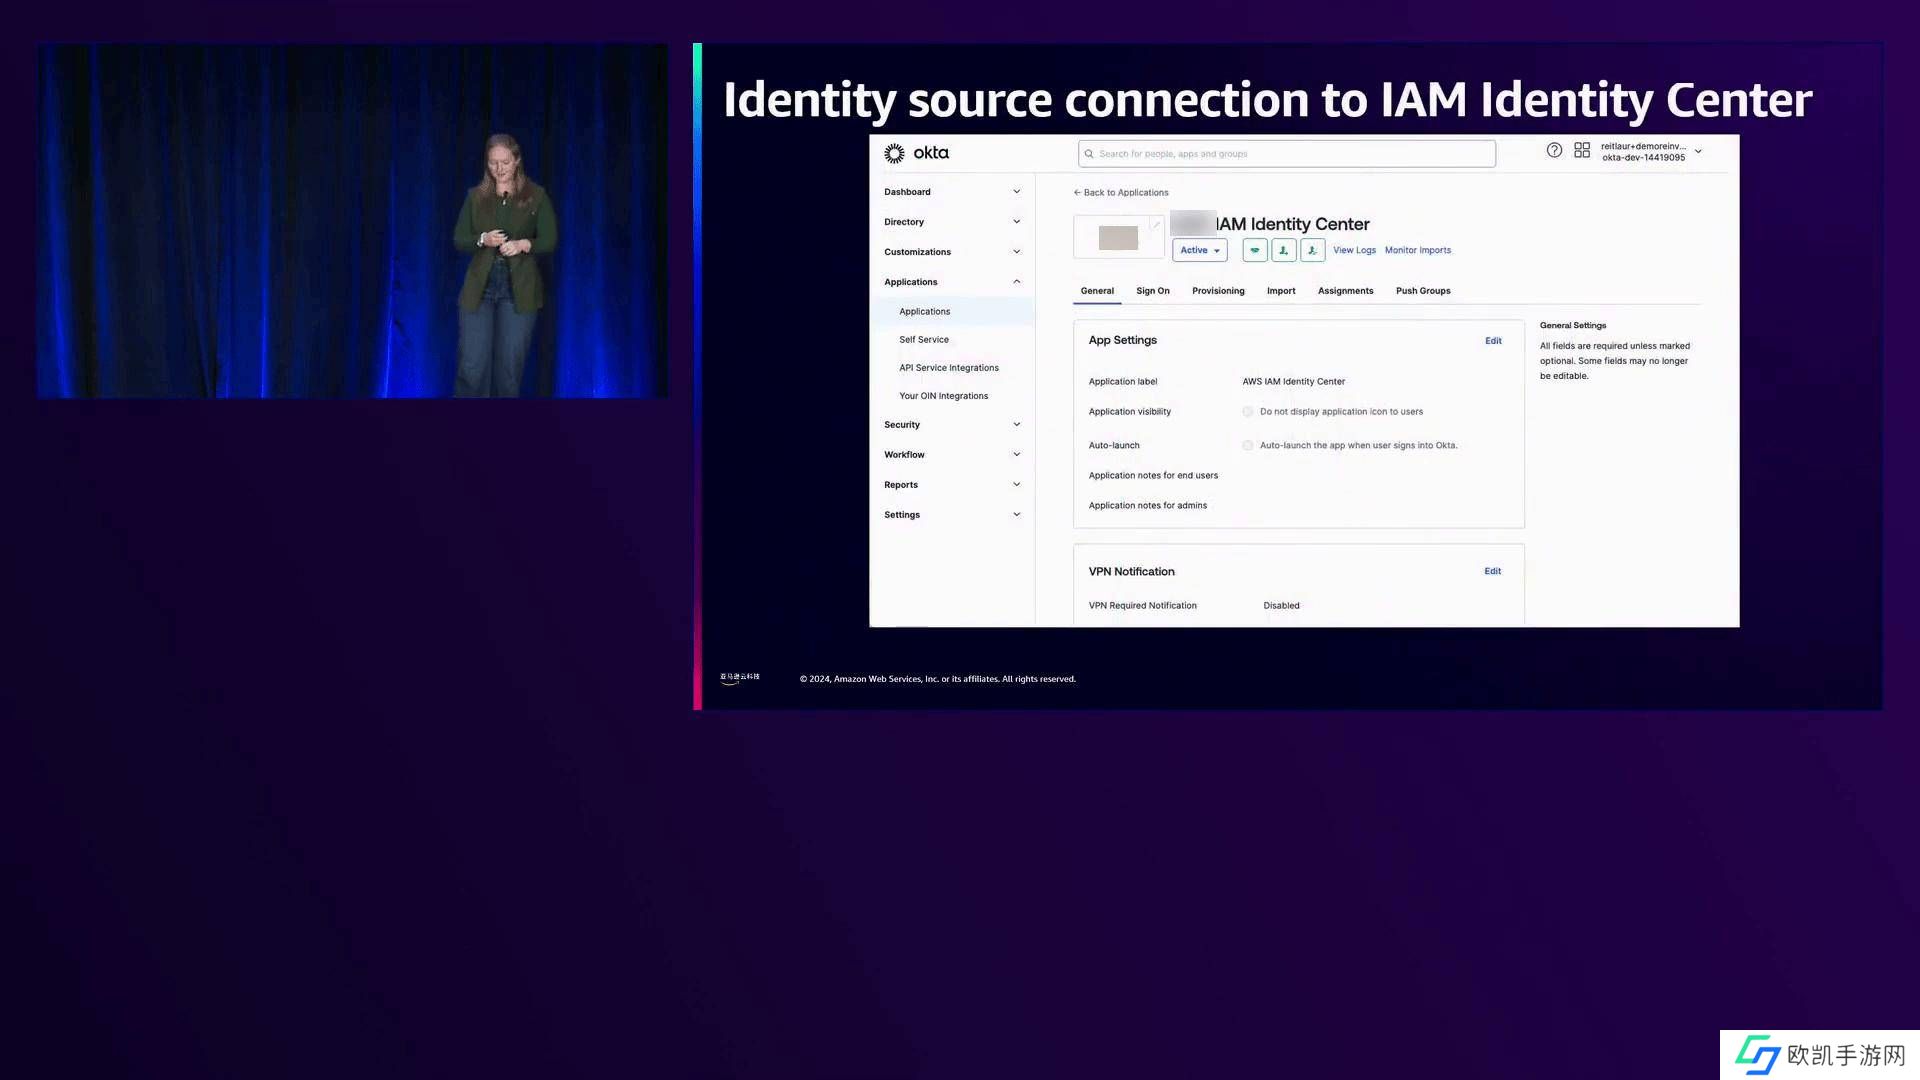
Task: Click the application logo thumbnail
Action: click(1118, 237)
